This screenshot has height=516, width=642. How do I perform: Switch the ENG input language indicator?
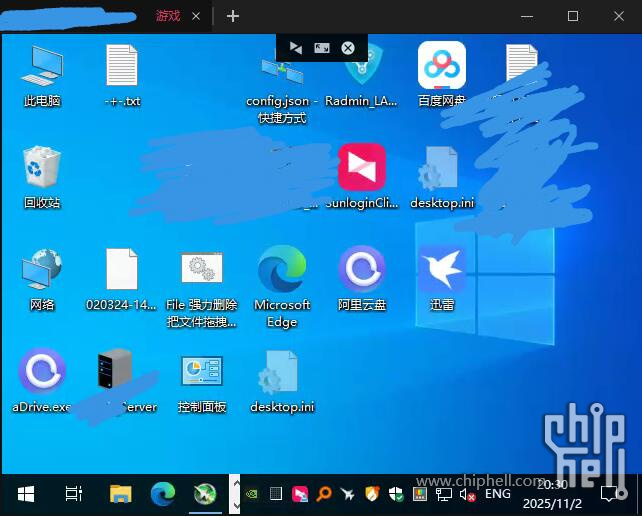pyautogui.click(x=497, y=493)
